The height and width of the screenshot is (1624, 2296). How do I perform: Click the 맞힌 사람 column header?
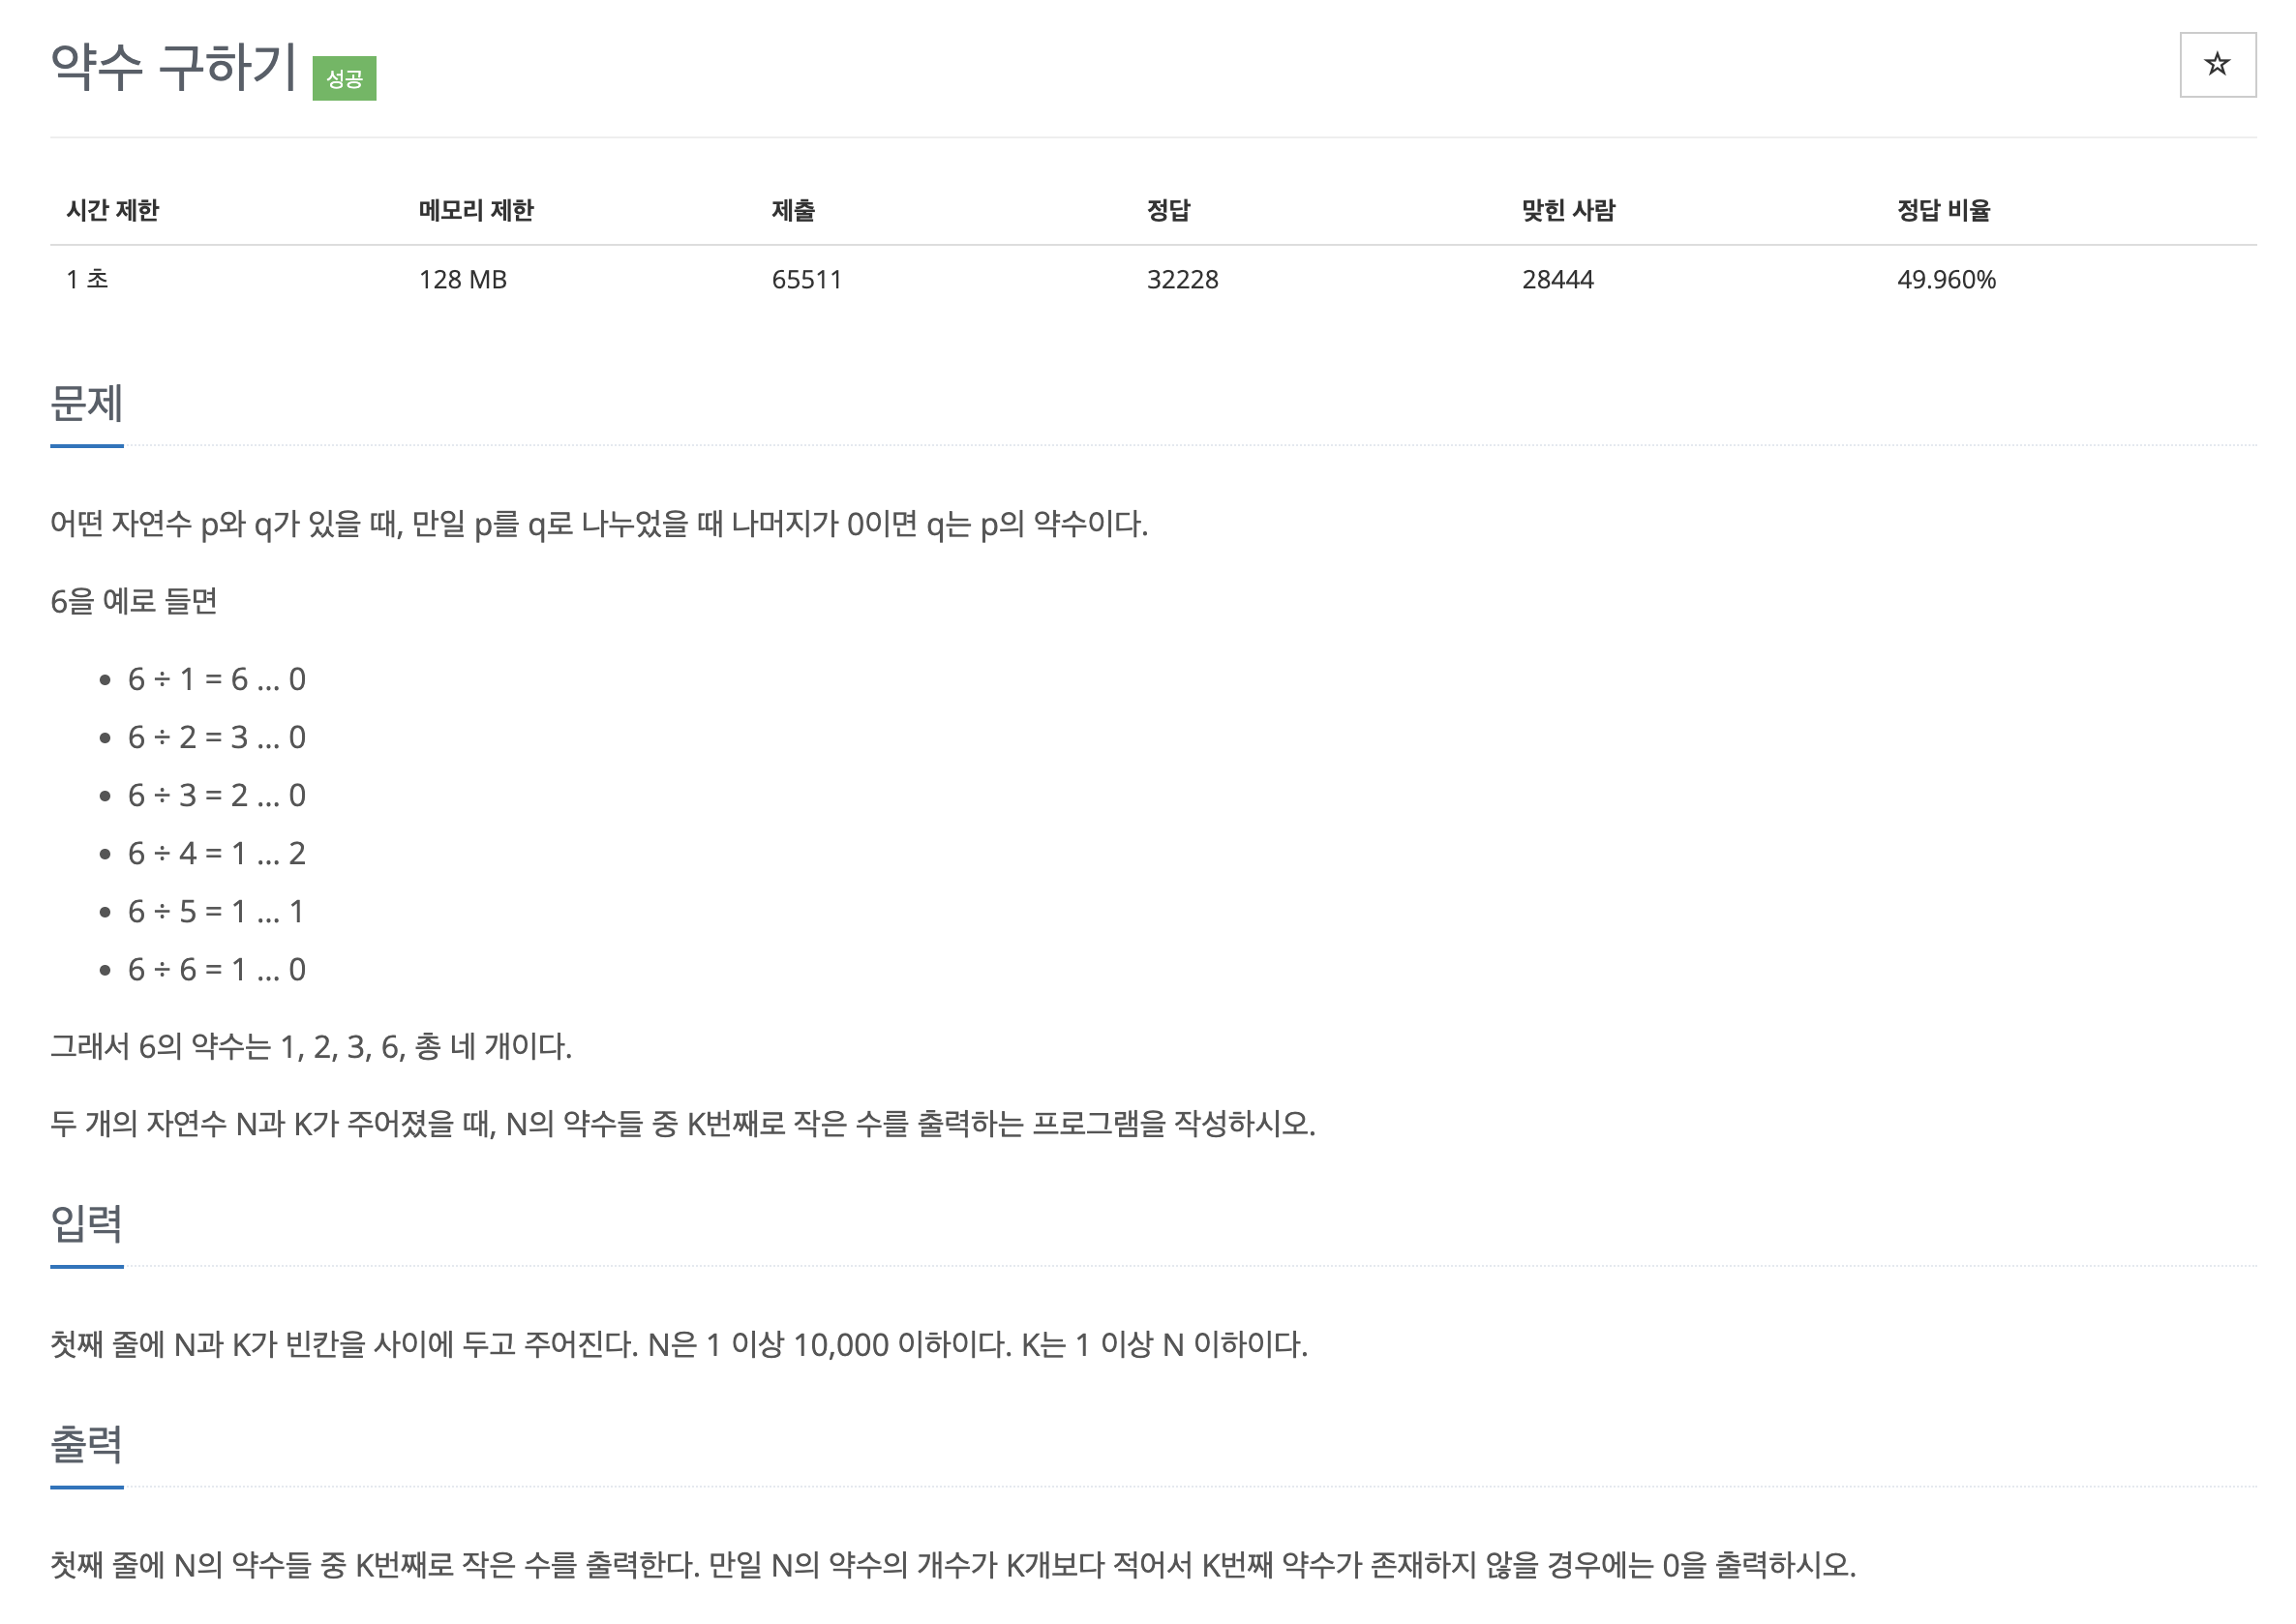click(x=1568, y=210)
